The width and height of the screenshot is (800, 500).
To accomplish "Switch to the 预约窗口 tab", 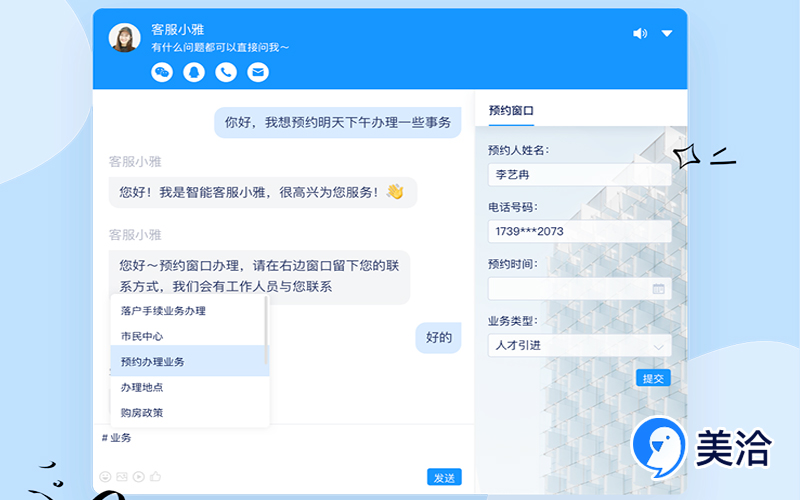I will click(x=511, y=110).
